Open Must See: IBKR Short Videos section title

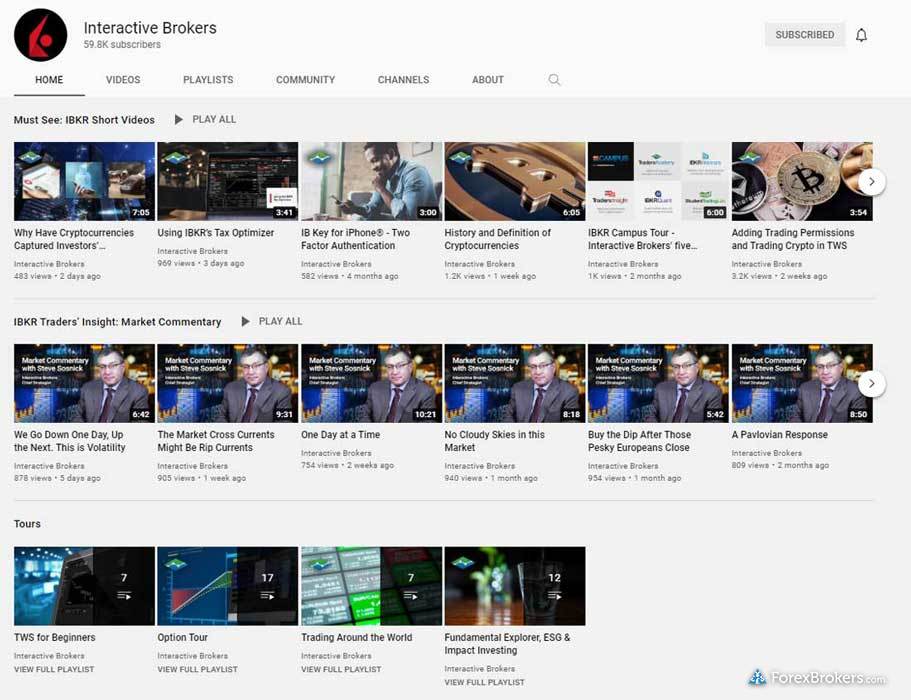84,120
